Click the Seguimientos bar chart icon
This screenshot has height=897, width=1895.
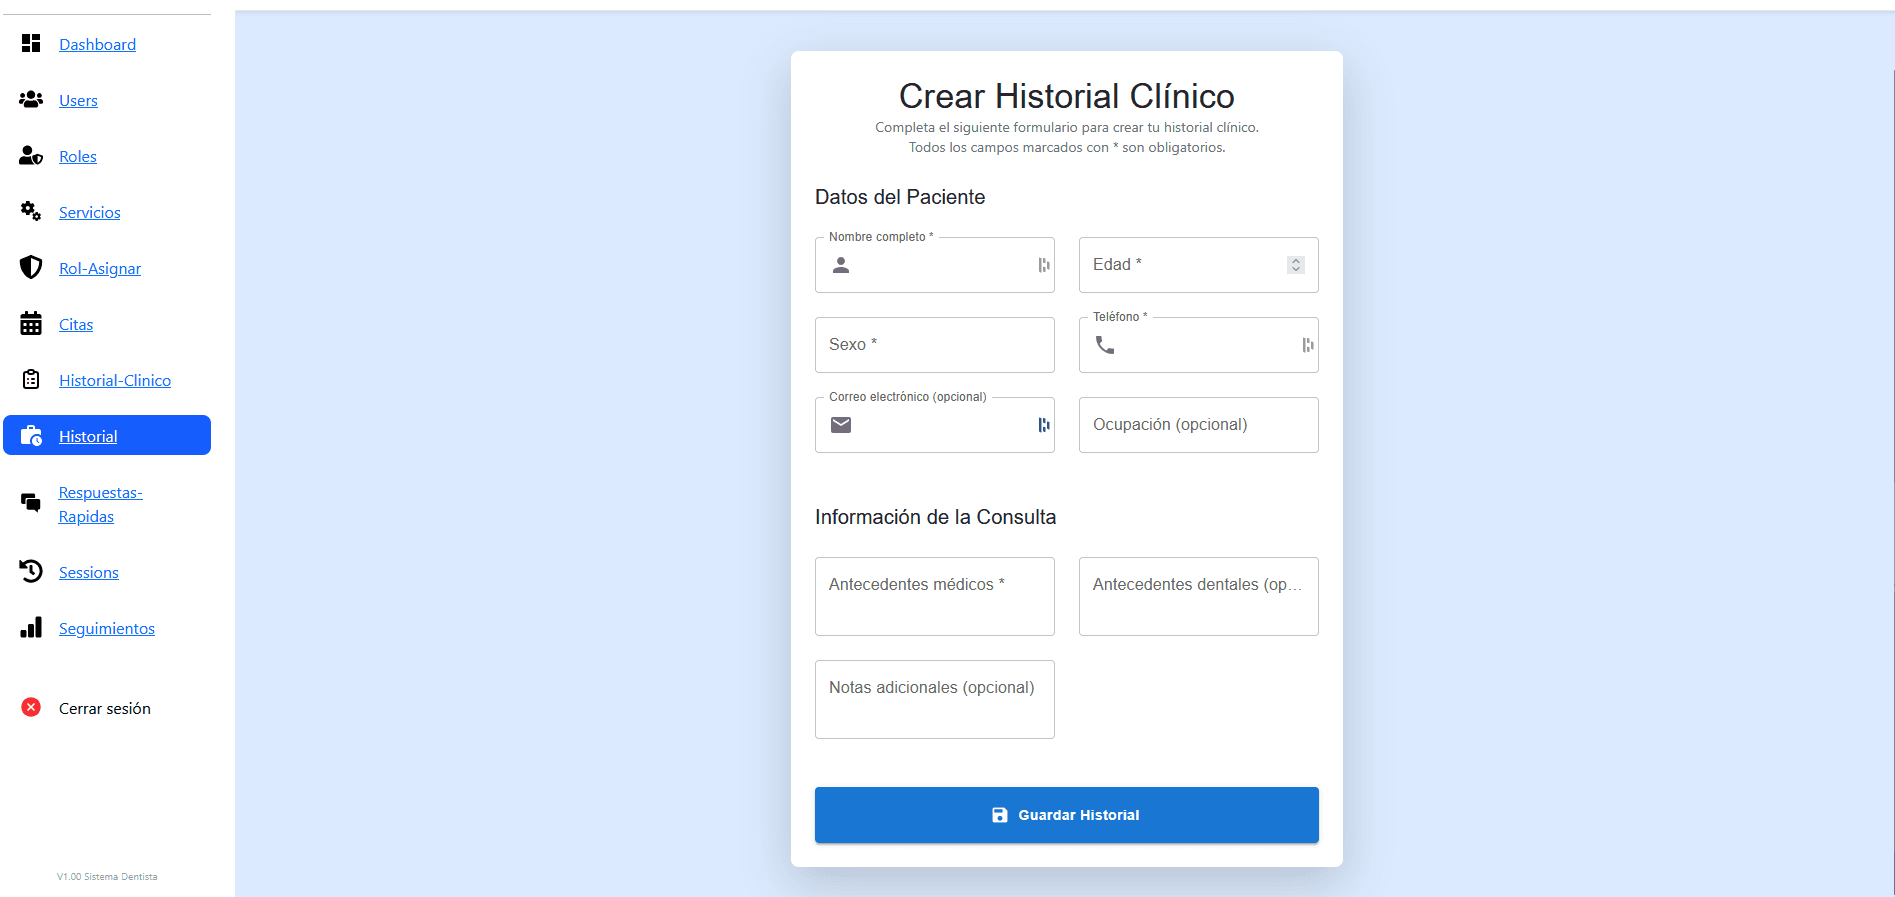point(31,627)
